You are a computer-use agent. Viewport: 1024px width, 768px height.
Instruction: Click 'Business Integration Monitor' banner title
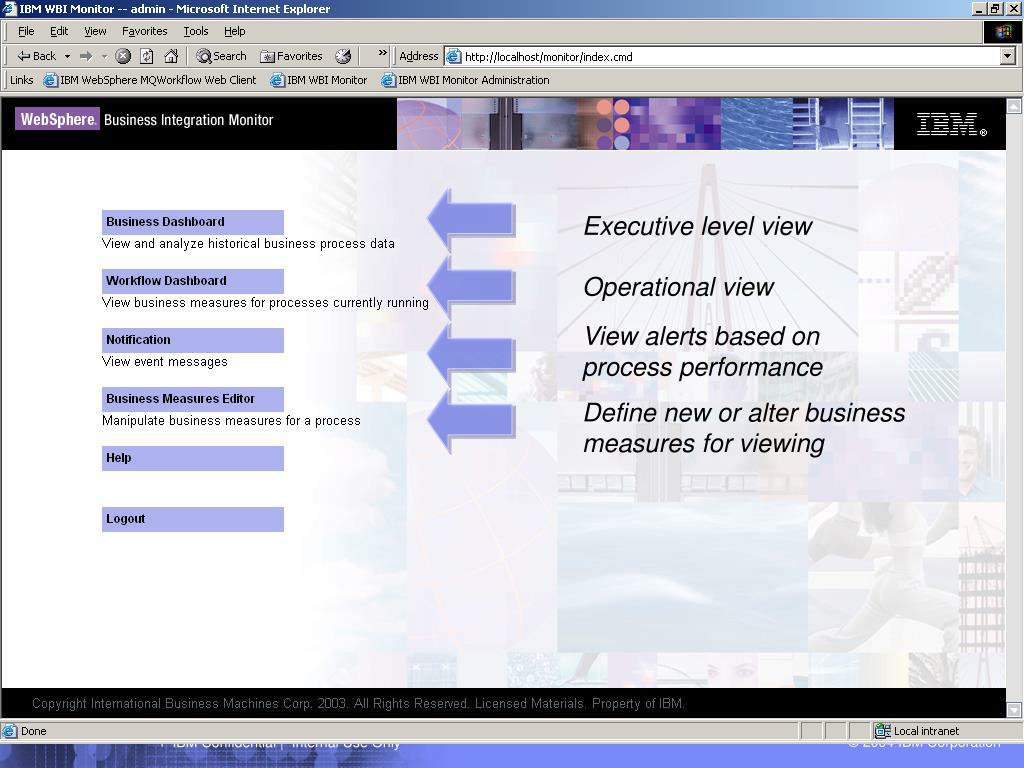pyautogui.click(x=188, y=120)
